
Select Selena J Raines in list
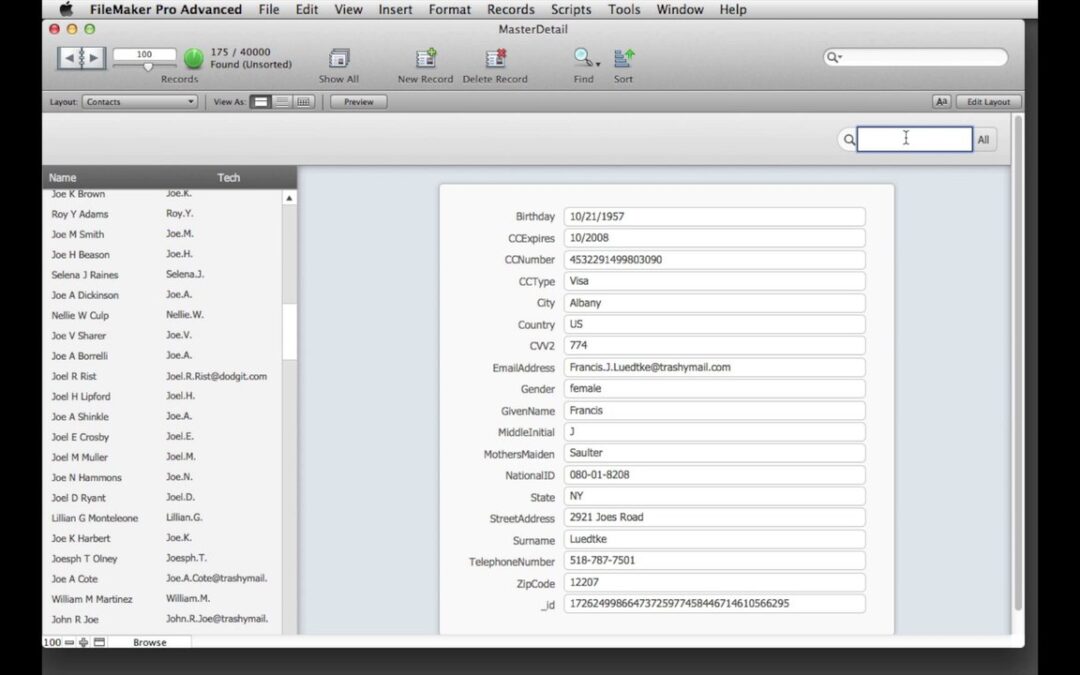point(85,275)
